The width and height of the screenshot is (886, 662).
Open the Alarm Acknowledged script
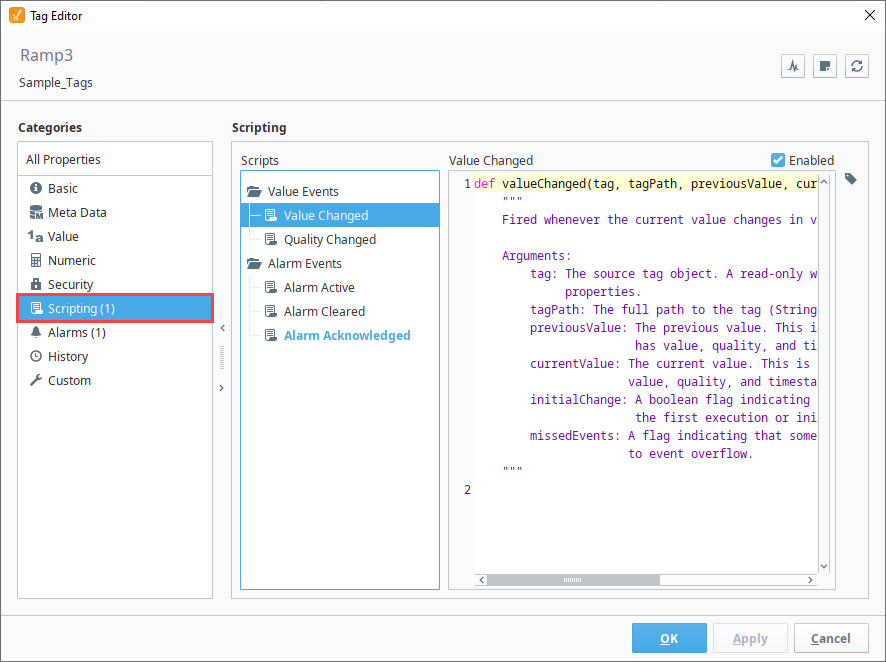pyautogui.click(x=347, y=336)
